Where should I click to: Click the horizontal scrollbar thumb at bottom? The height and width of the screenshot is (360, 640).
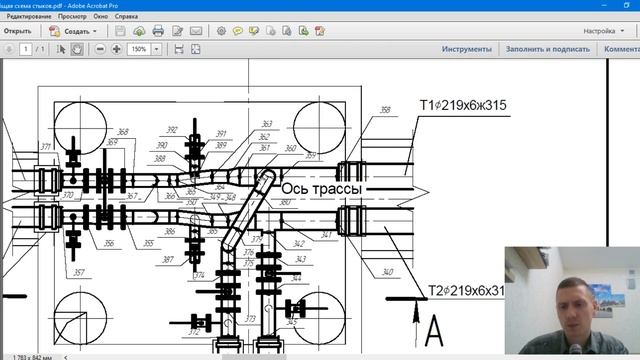[x=254, y=357]
